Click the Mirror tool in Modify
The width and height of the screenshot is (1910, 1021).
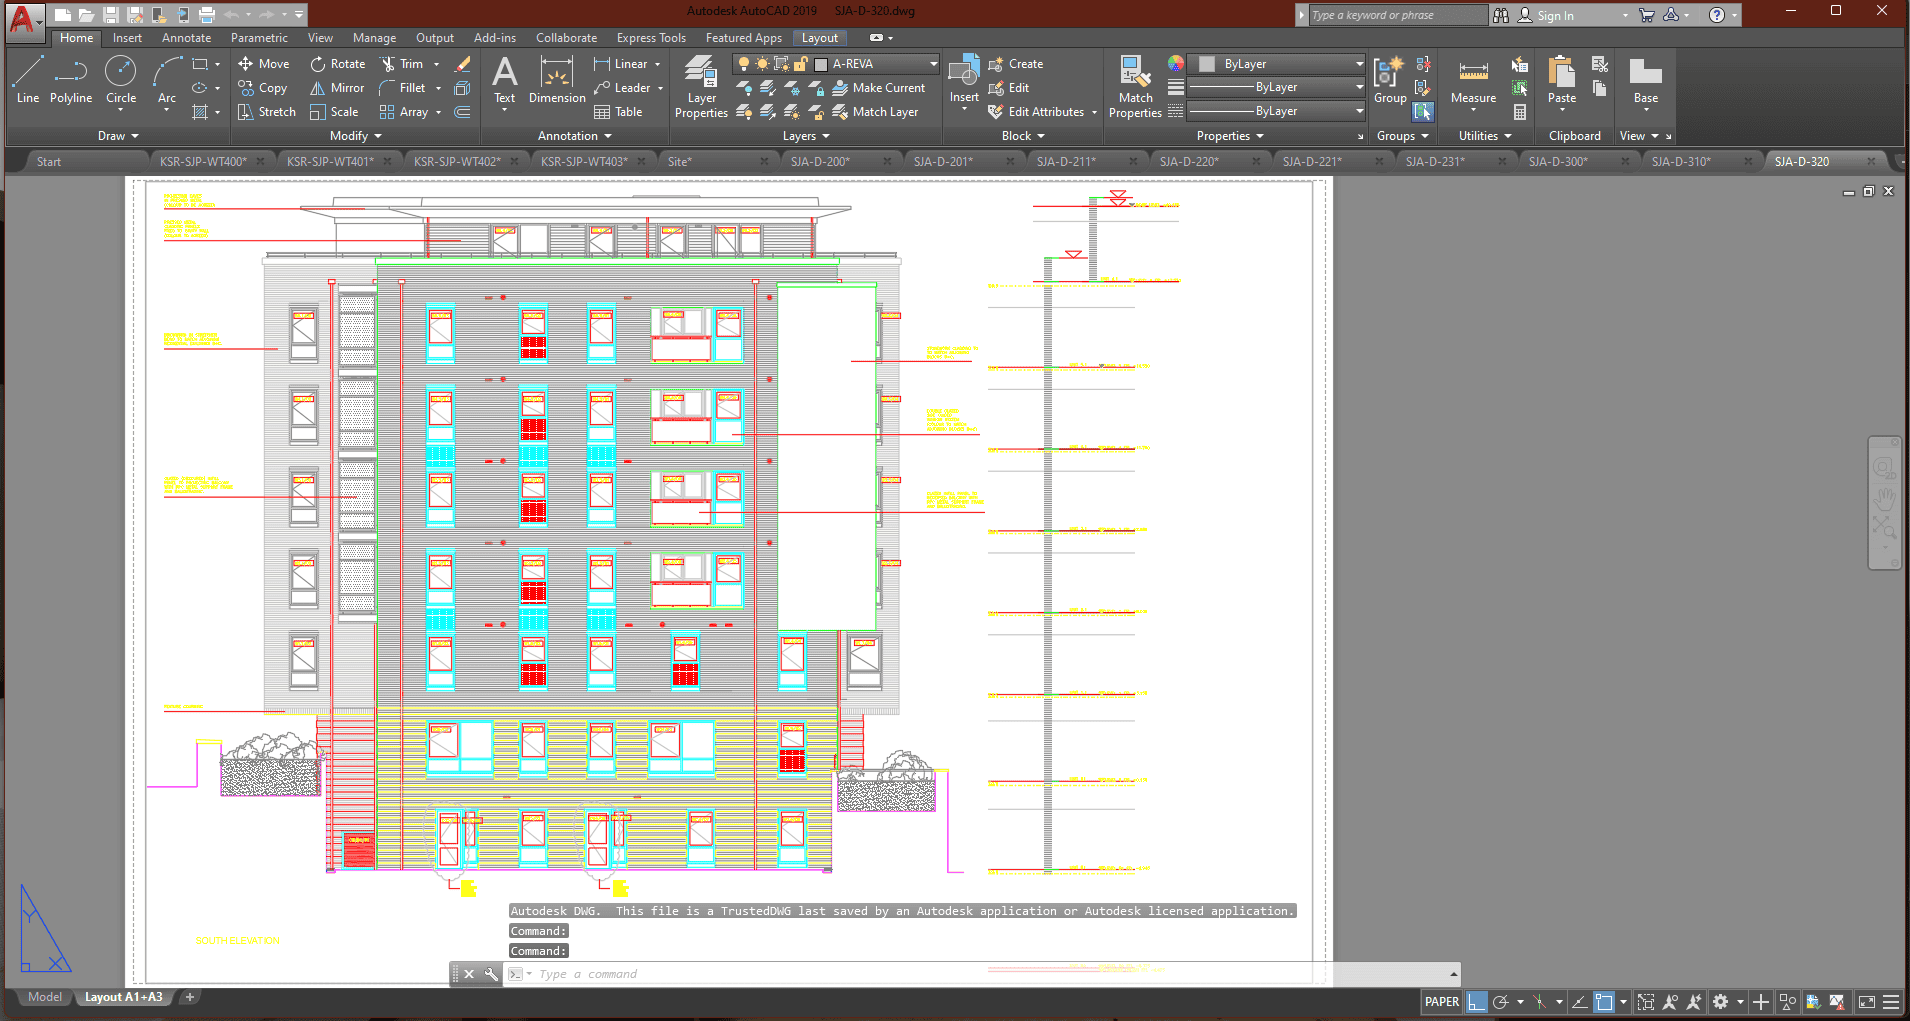[337, 88]
